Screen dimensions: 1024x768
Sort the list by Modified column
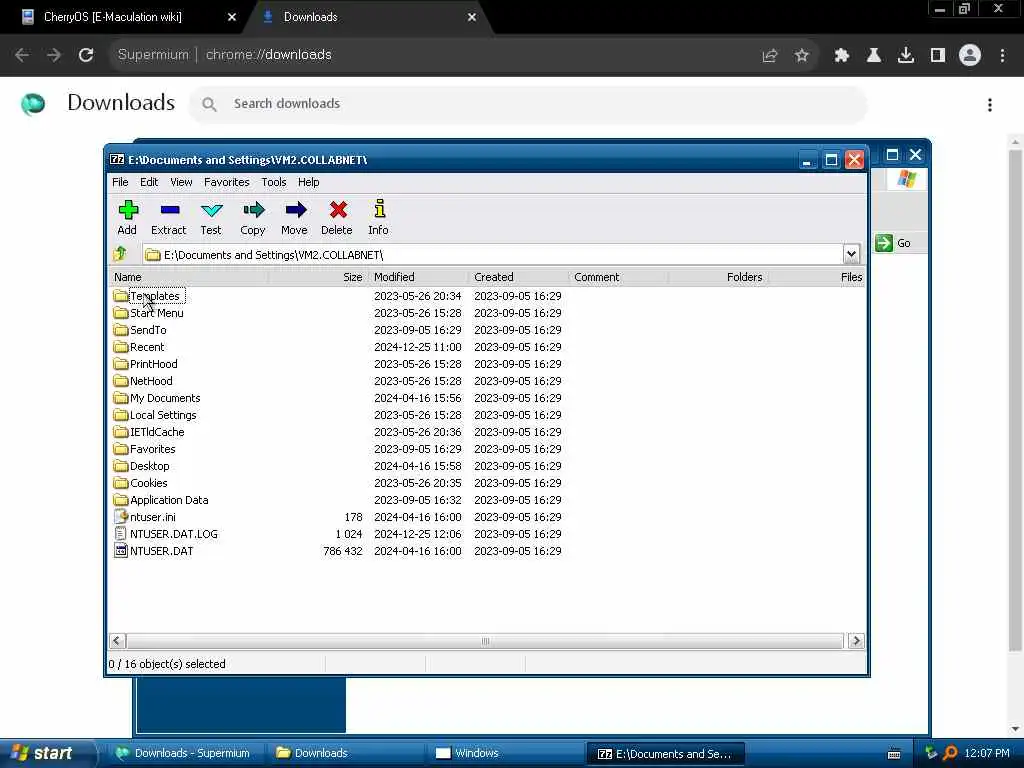click(419, 277)
